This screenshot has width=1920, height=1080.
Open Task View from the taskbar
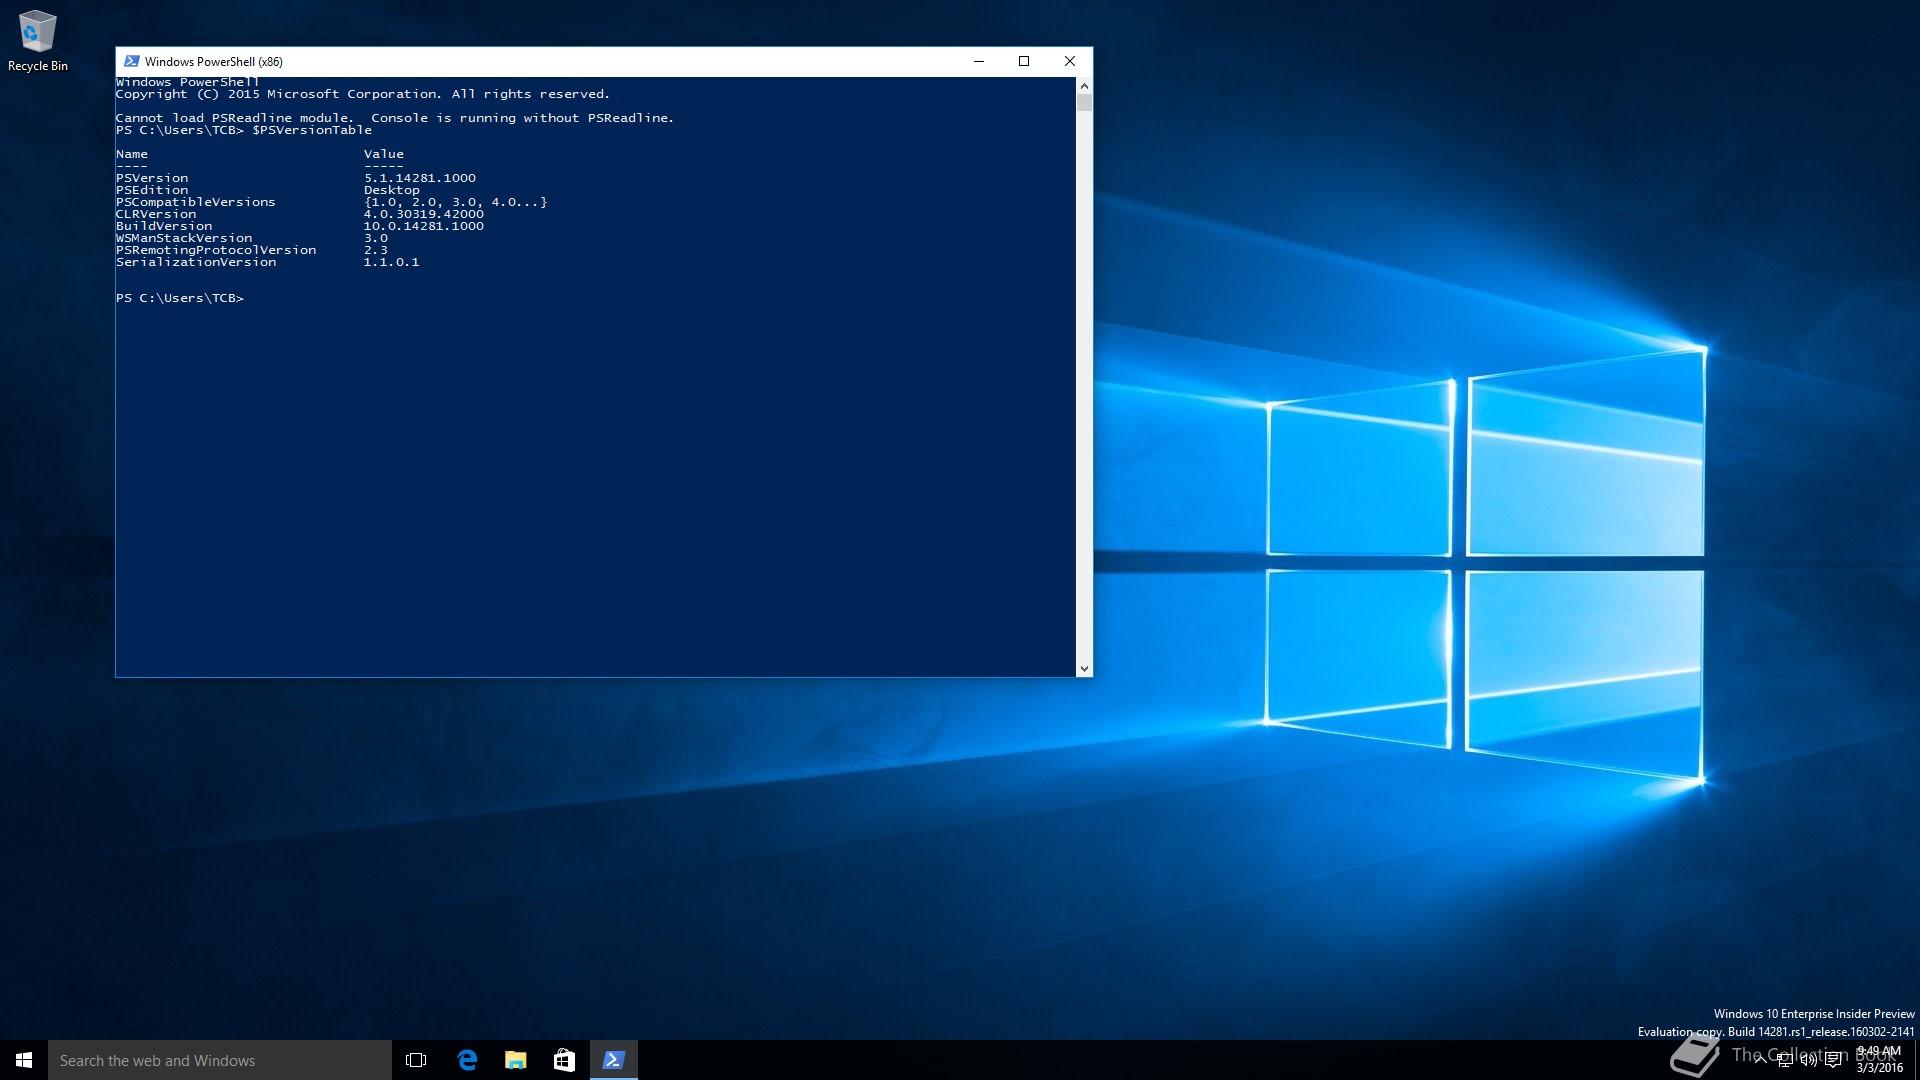(416, 1060)
